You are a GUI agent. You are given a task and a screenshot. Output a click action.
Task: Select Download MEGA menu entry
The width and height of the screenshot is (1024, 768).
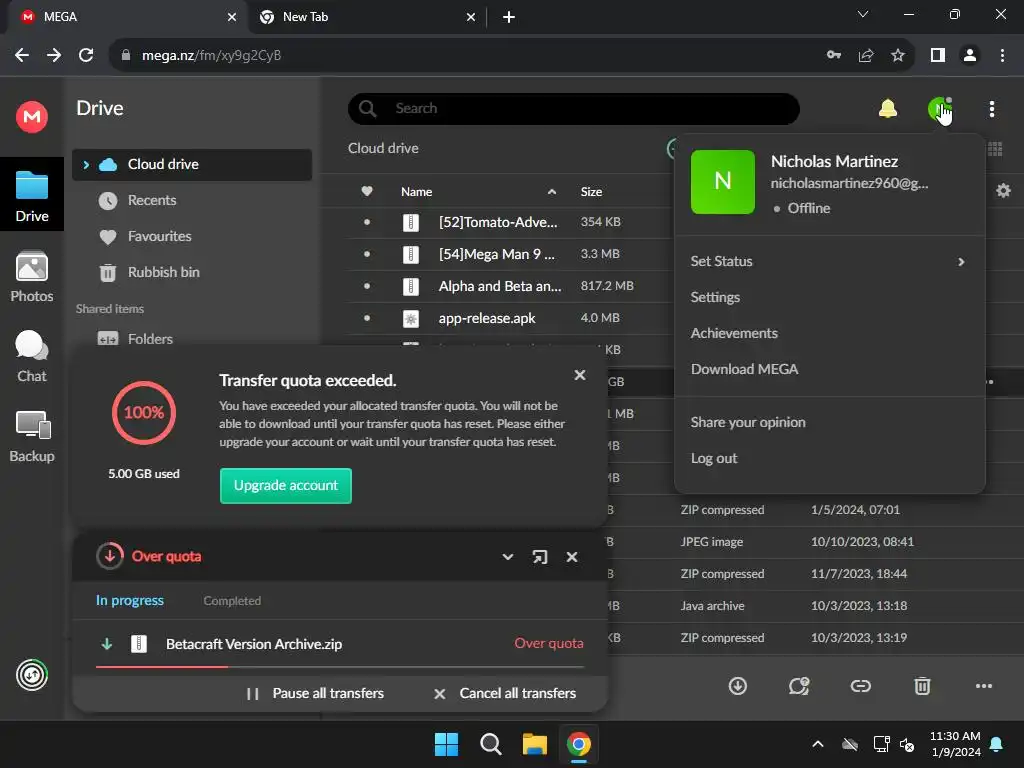click(744, 369)
